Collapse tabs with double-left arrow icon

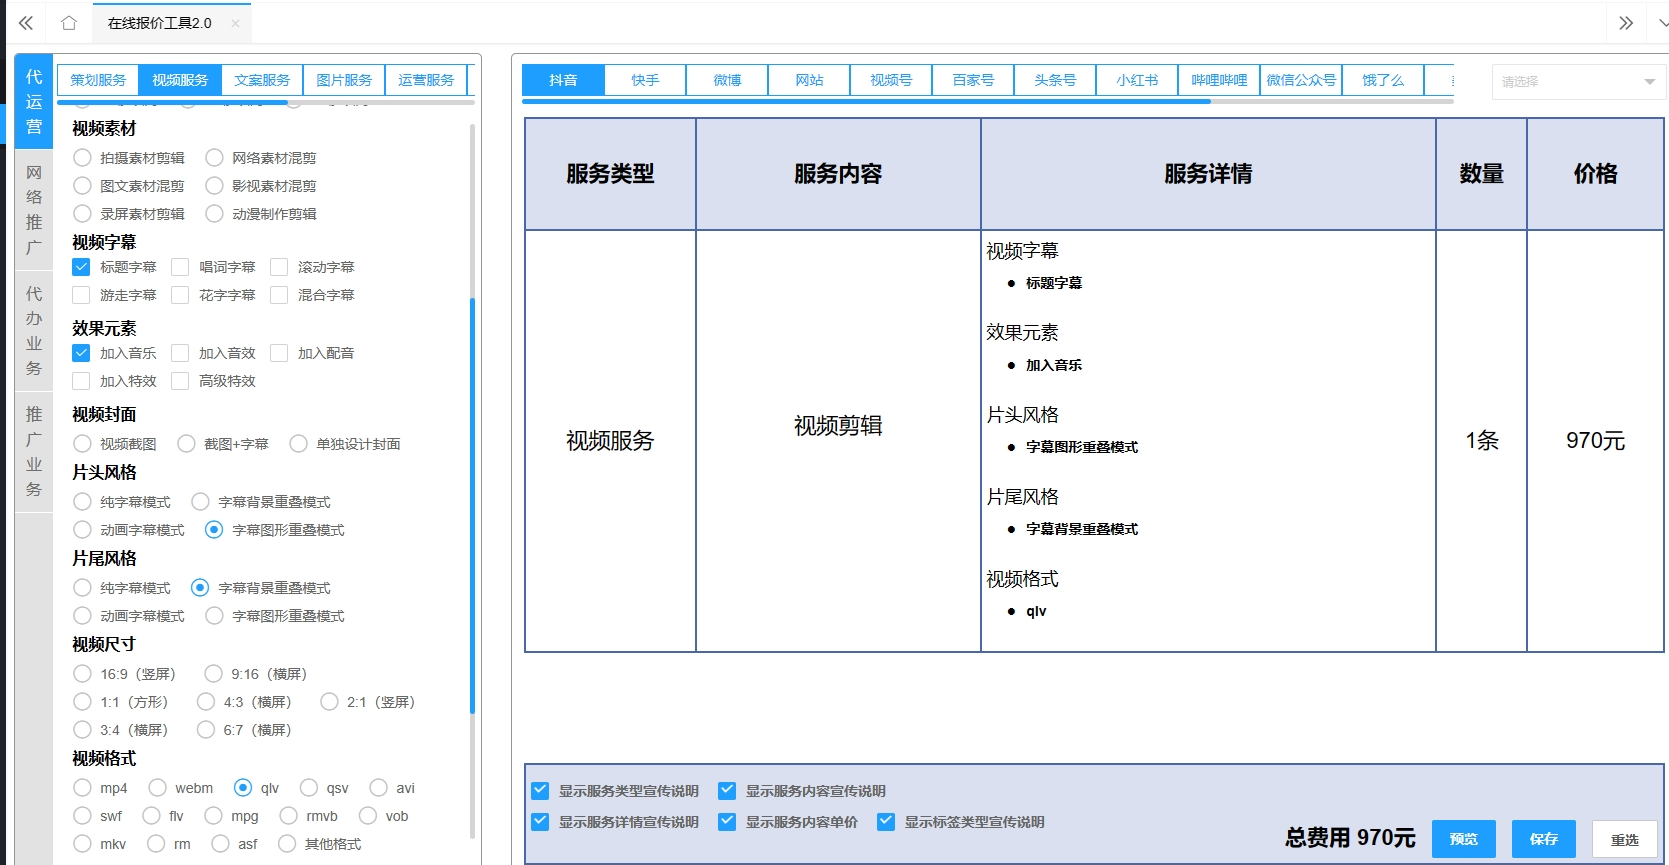(26, 23)
